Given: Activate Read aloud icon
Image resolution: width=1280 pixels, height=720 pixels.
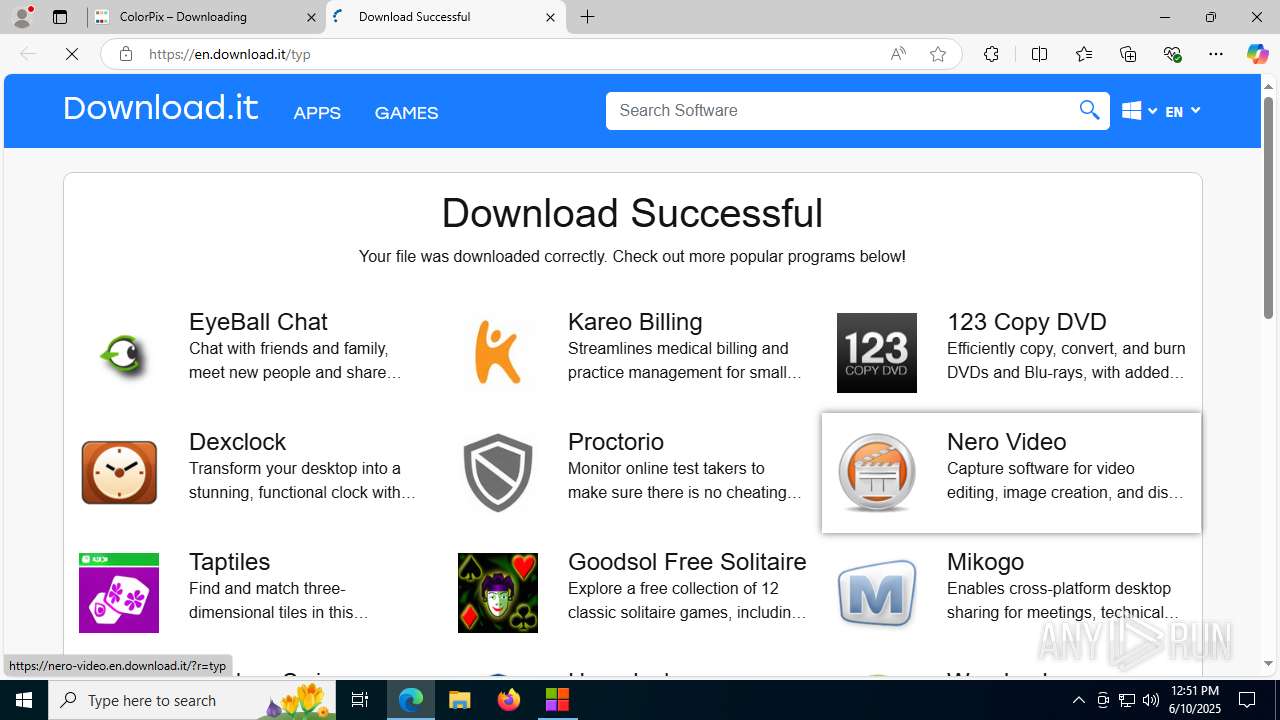Looking at the screenshot, I should coord(898,54).
